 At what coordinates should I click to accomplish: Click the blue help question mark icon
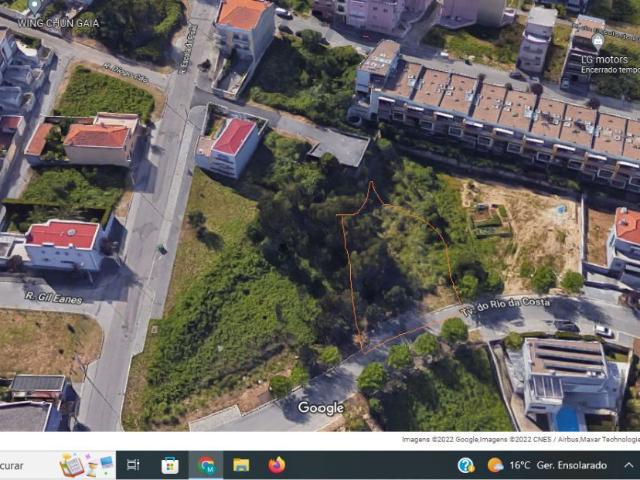point(466,465)
